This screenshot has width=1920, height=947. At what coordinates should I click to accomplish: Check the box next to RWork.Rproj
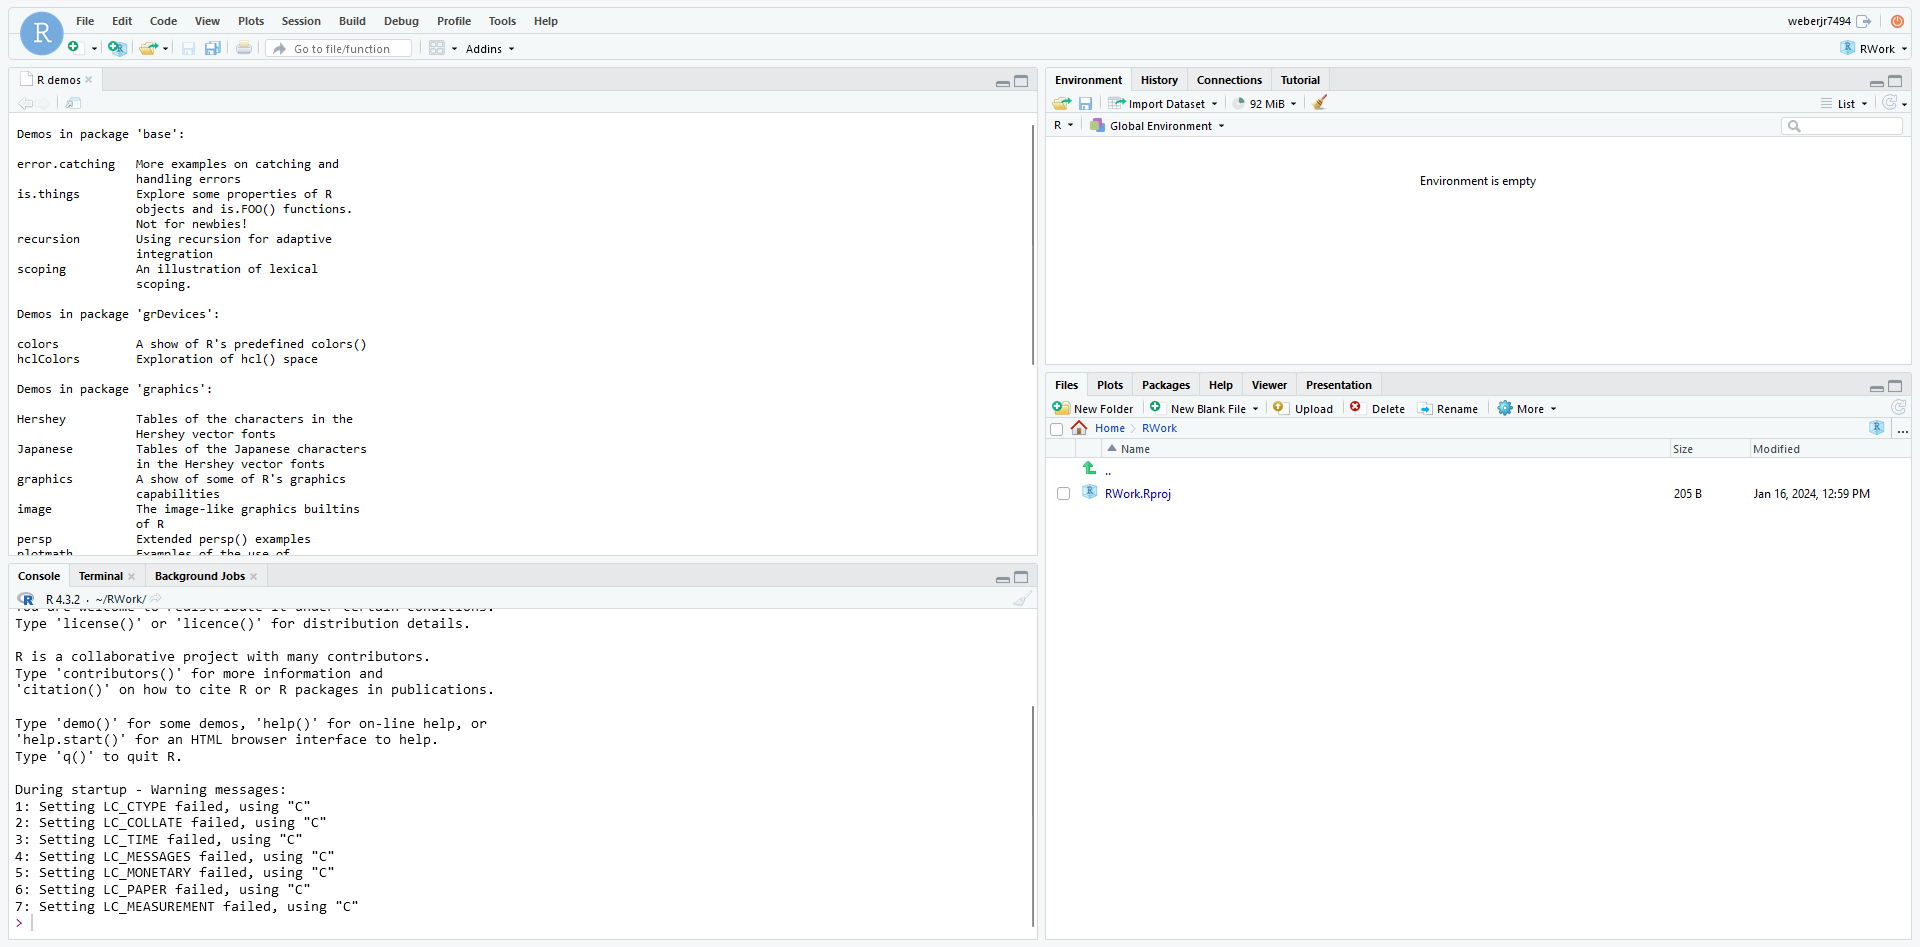(1063, 493)
